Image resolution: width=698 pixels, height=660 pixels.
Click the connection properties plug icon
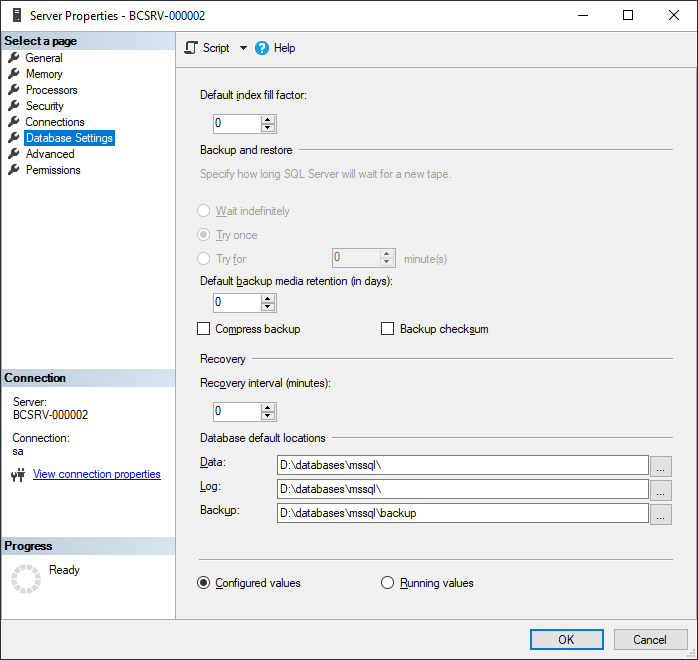[18, 475]
